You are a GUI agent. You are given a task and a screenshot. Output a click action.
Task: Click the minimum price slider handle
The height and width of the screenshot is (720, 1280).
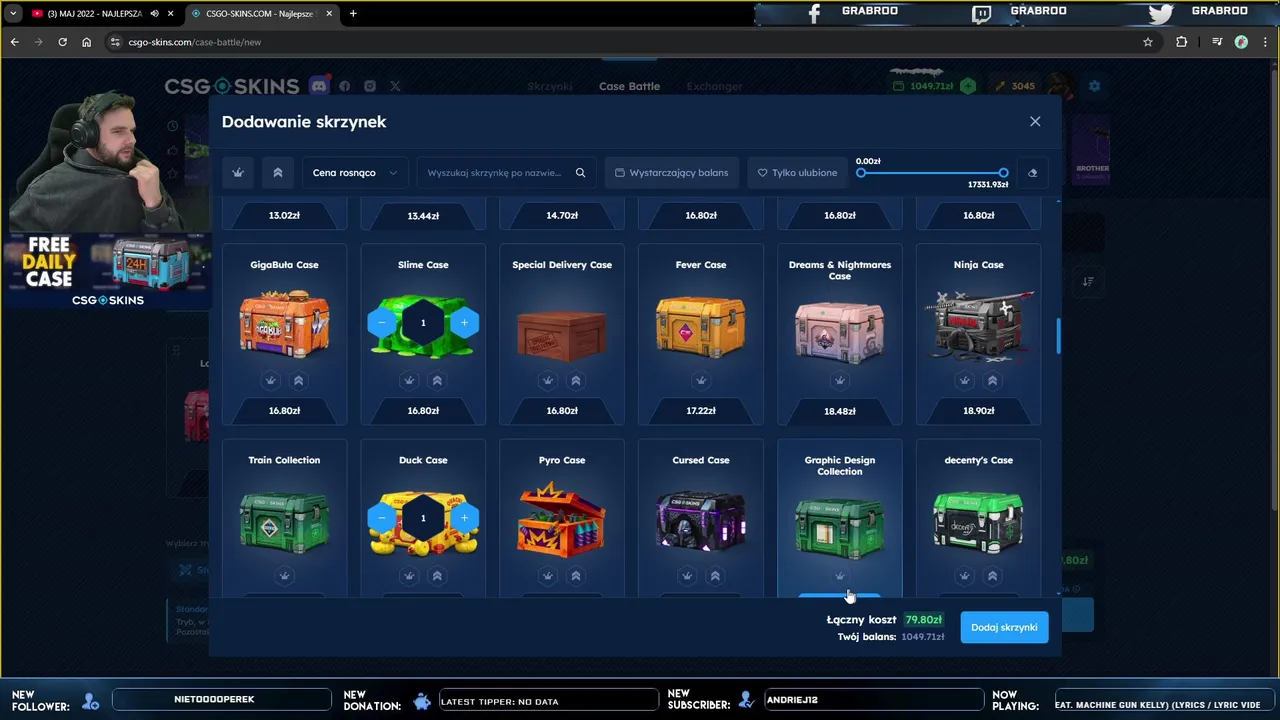(861, 173)
